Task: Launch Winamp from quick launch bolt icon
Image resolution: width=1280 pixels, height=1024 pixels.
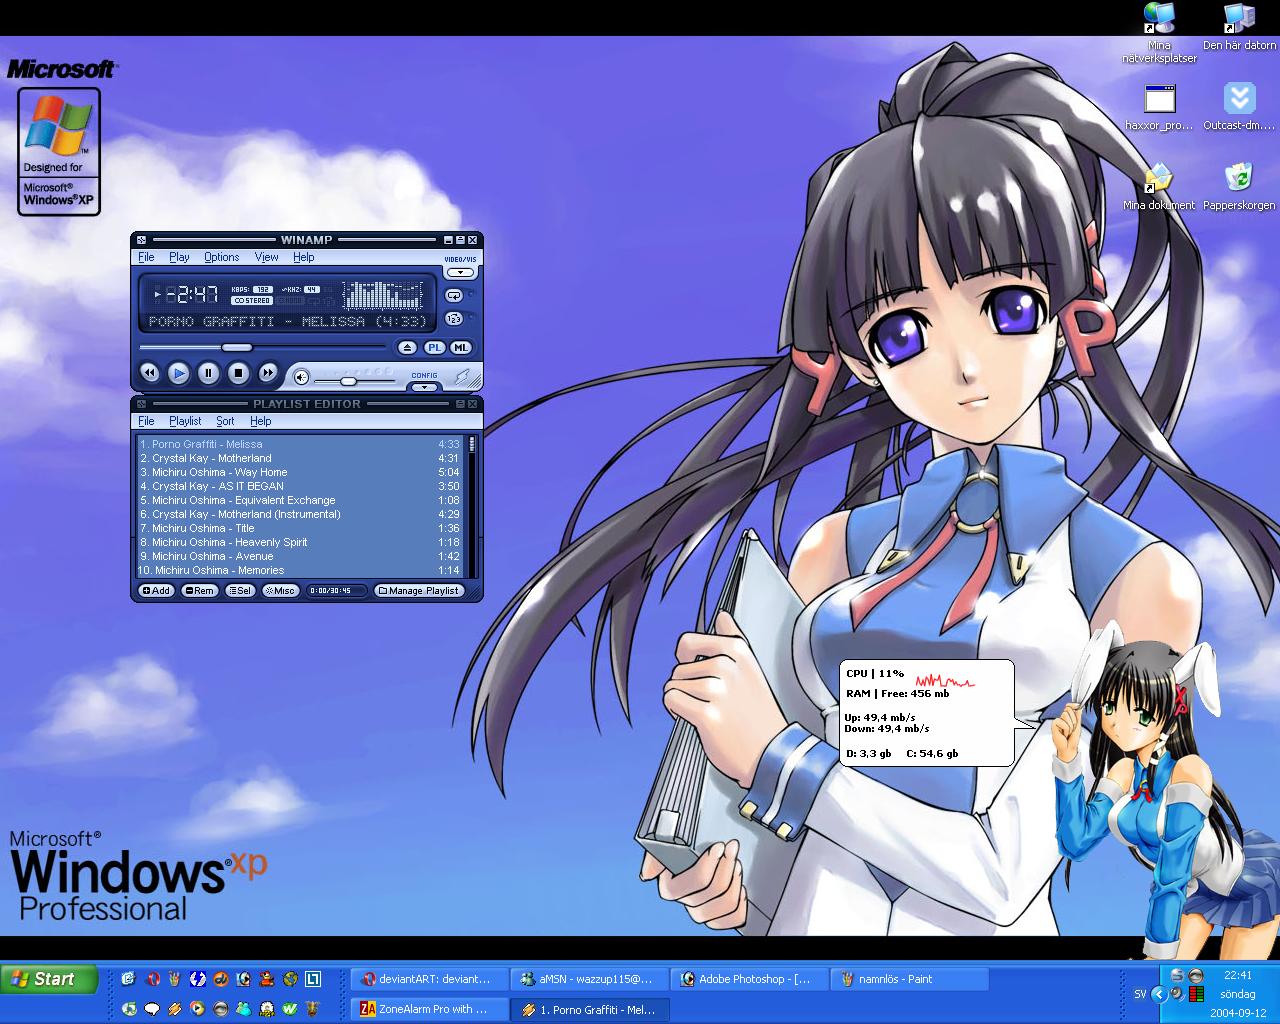Action: tap(175, 1009)
